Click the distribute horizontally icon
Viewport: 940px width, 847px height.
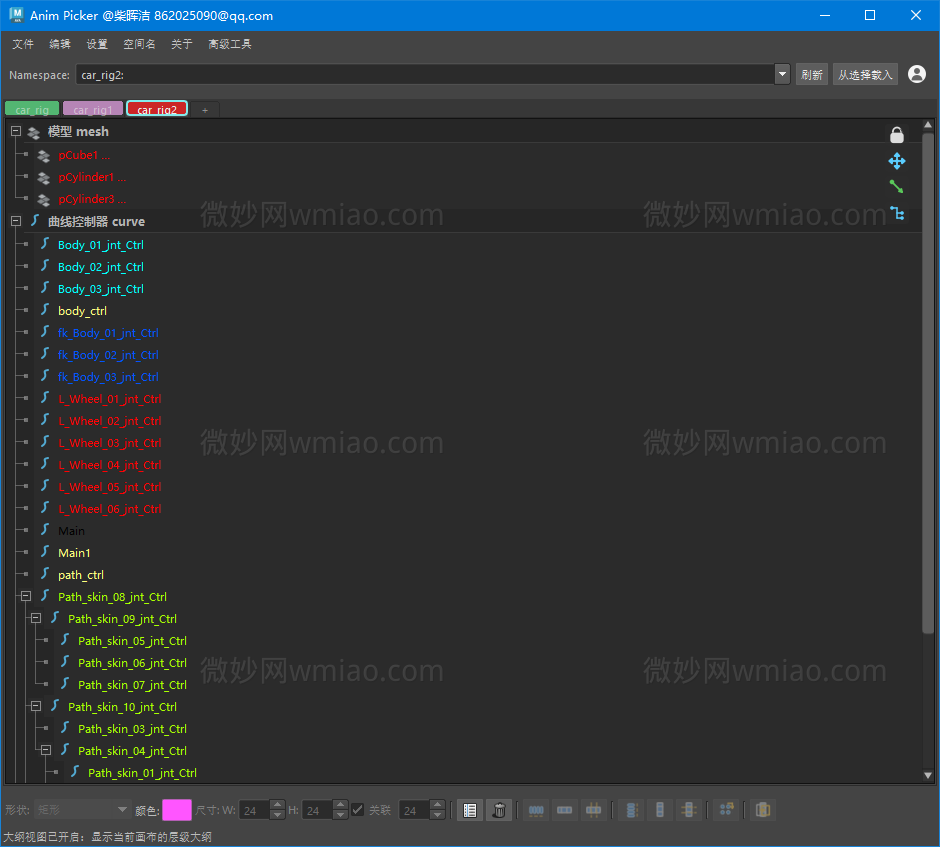click(536, 810)
